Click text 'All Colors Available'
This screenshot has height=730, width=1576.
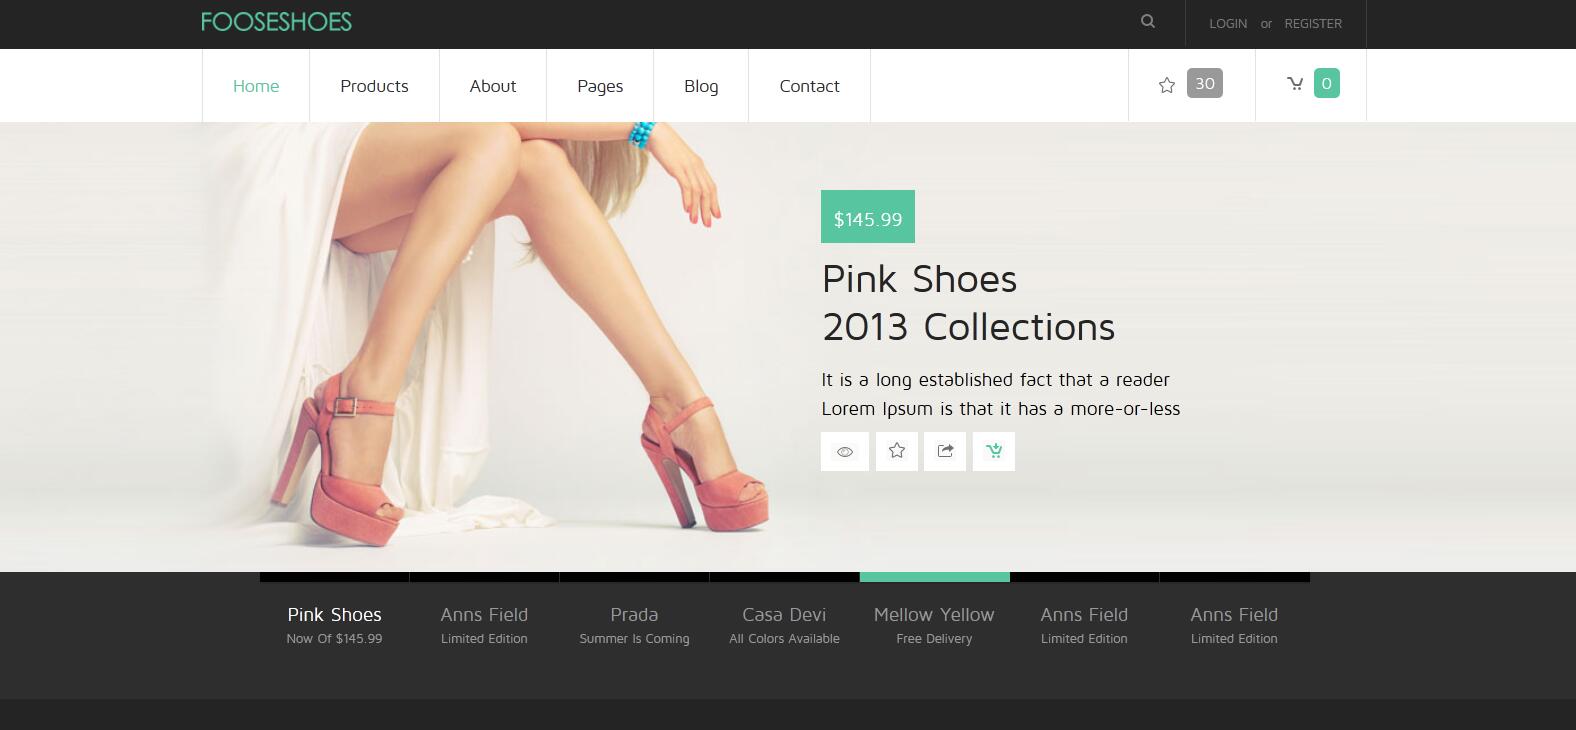(x=784, y=639)
